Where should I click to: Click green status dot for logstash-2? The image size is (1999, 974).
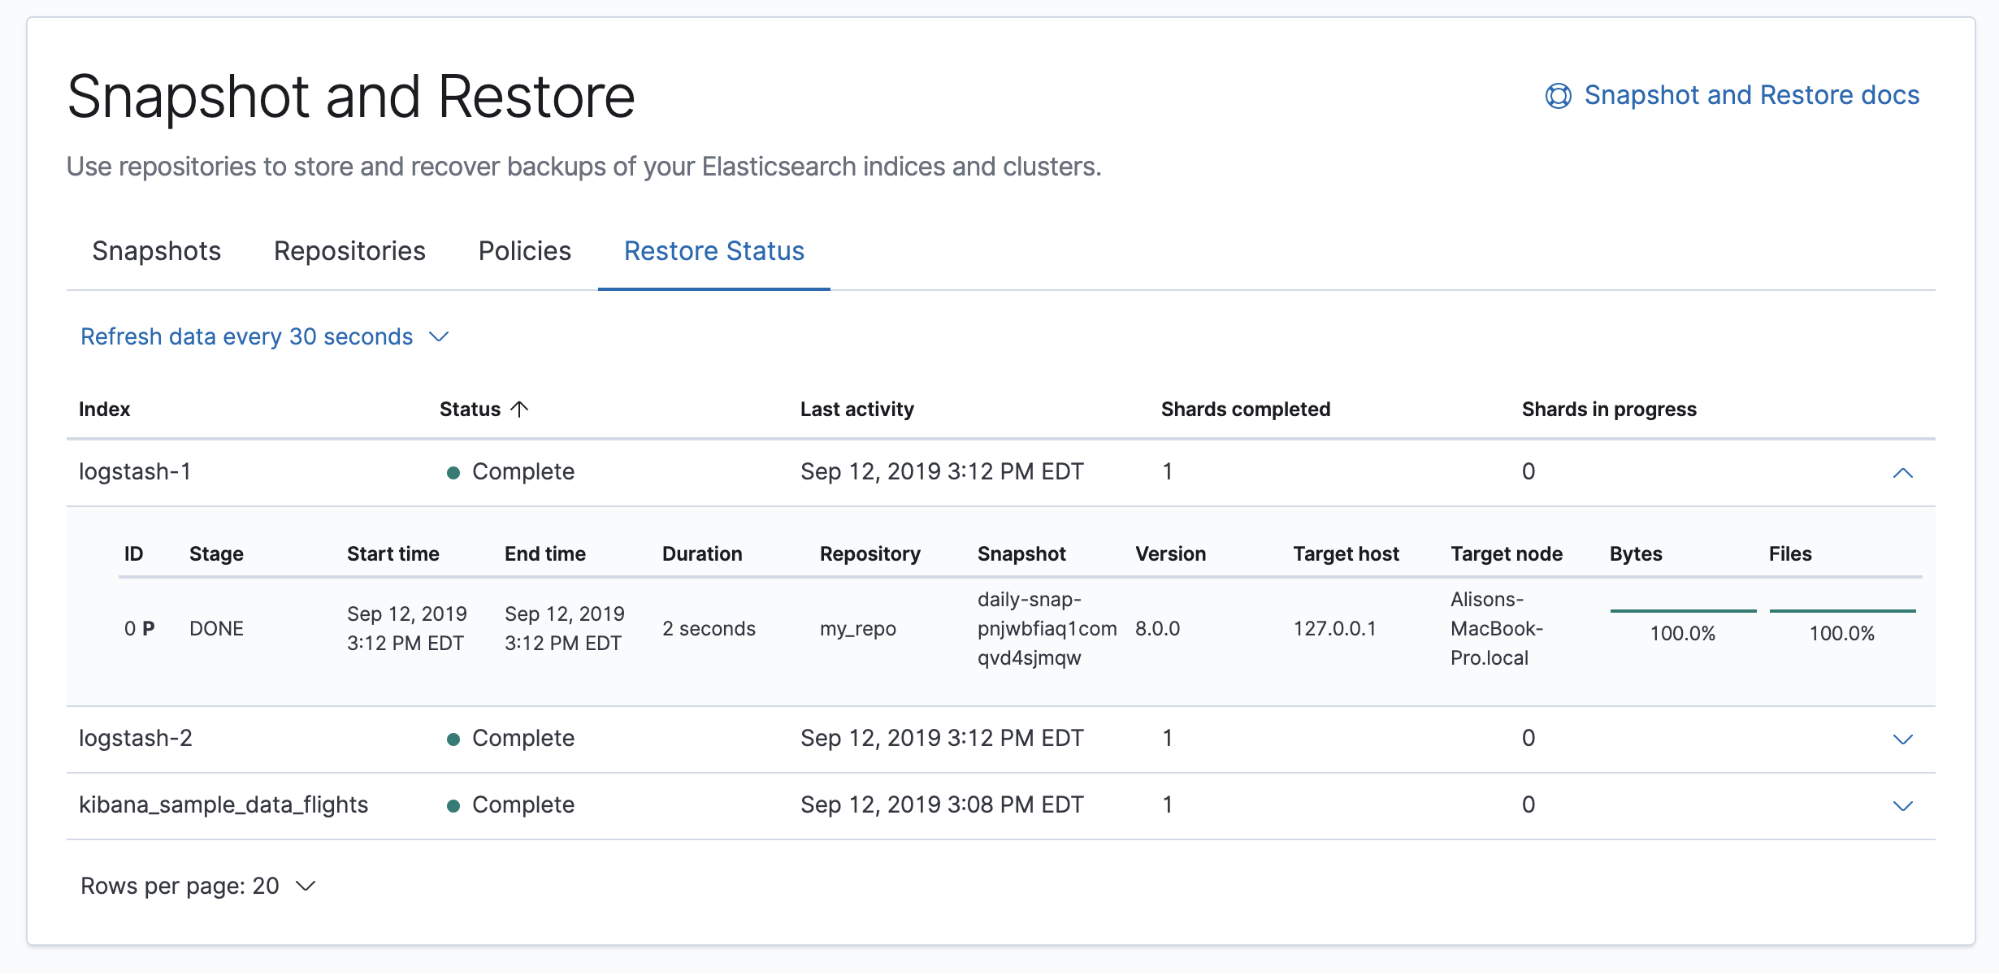tap(453, 740)
